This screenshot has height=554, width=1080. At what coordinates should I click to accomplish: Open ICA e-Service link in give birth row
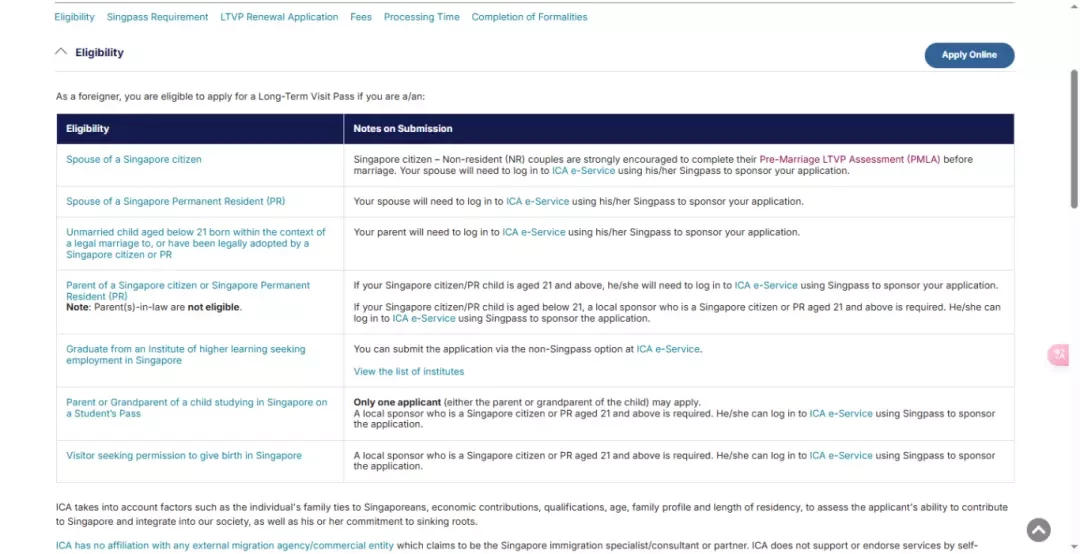841,455
